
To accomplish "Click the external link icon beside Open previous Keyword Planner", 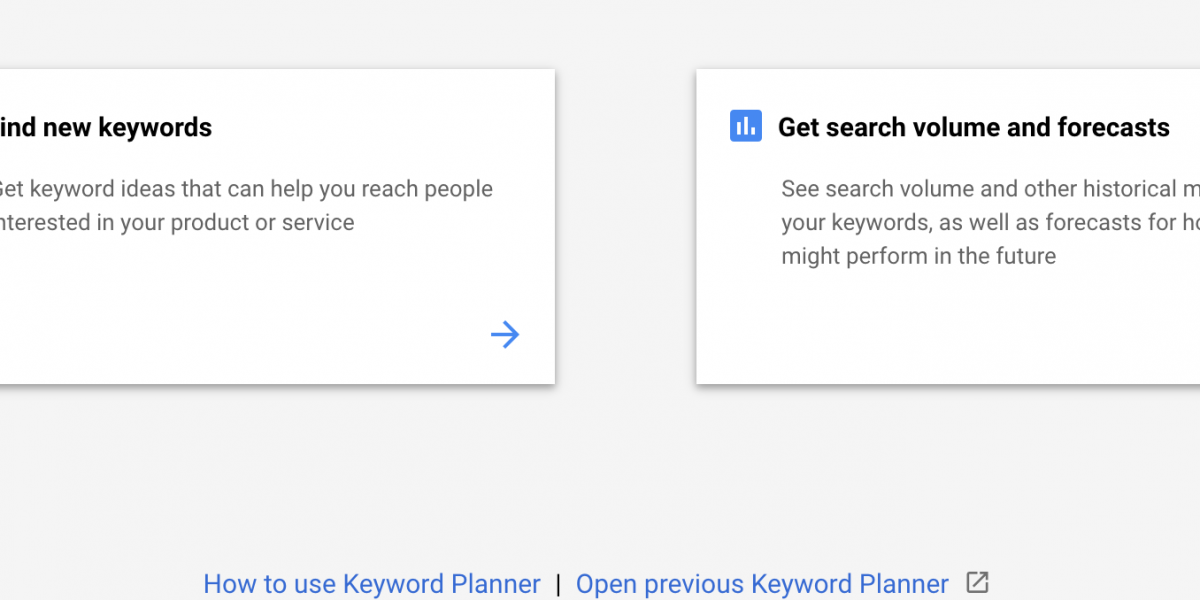I will 977,582.
